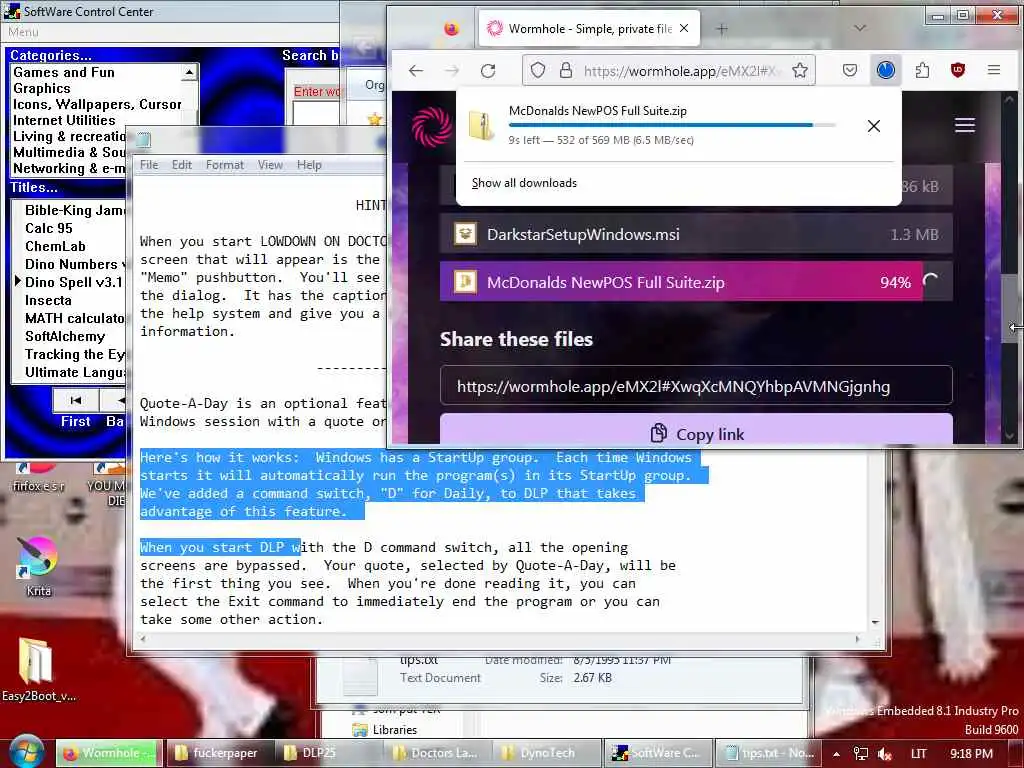Viewport: 1024px width, 768px height.
Task: Switch to DLP25 taskbar window
Action: (x=328, y=753)
